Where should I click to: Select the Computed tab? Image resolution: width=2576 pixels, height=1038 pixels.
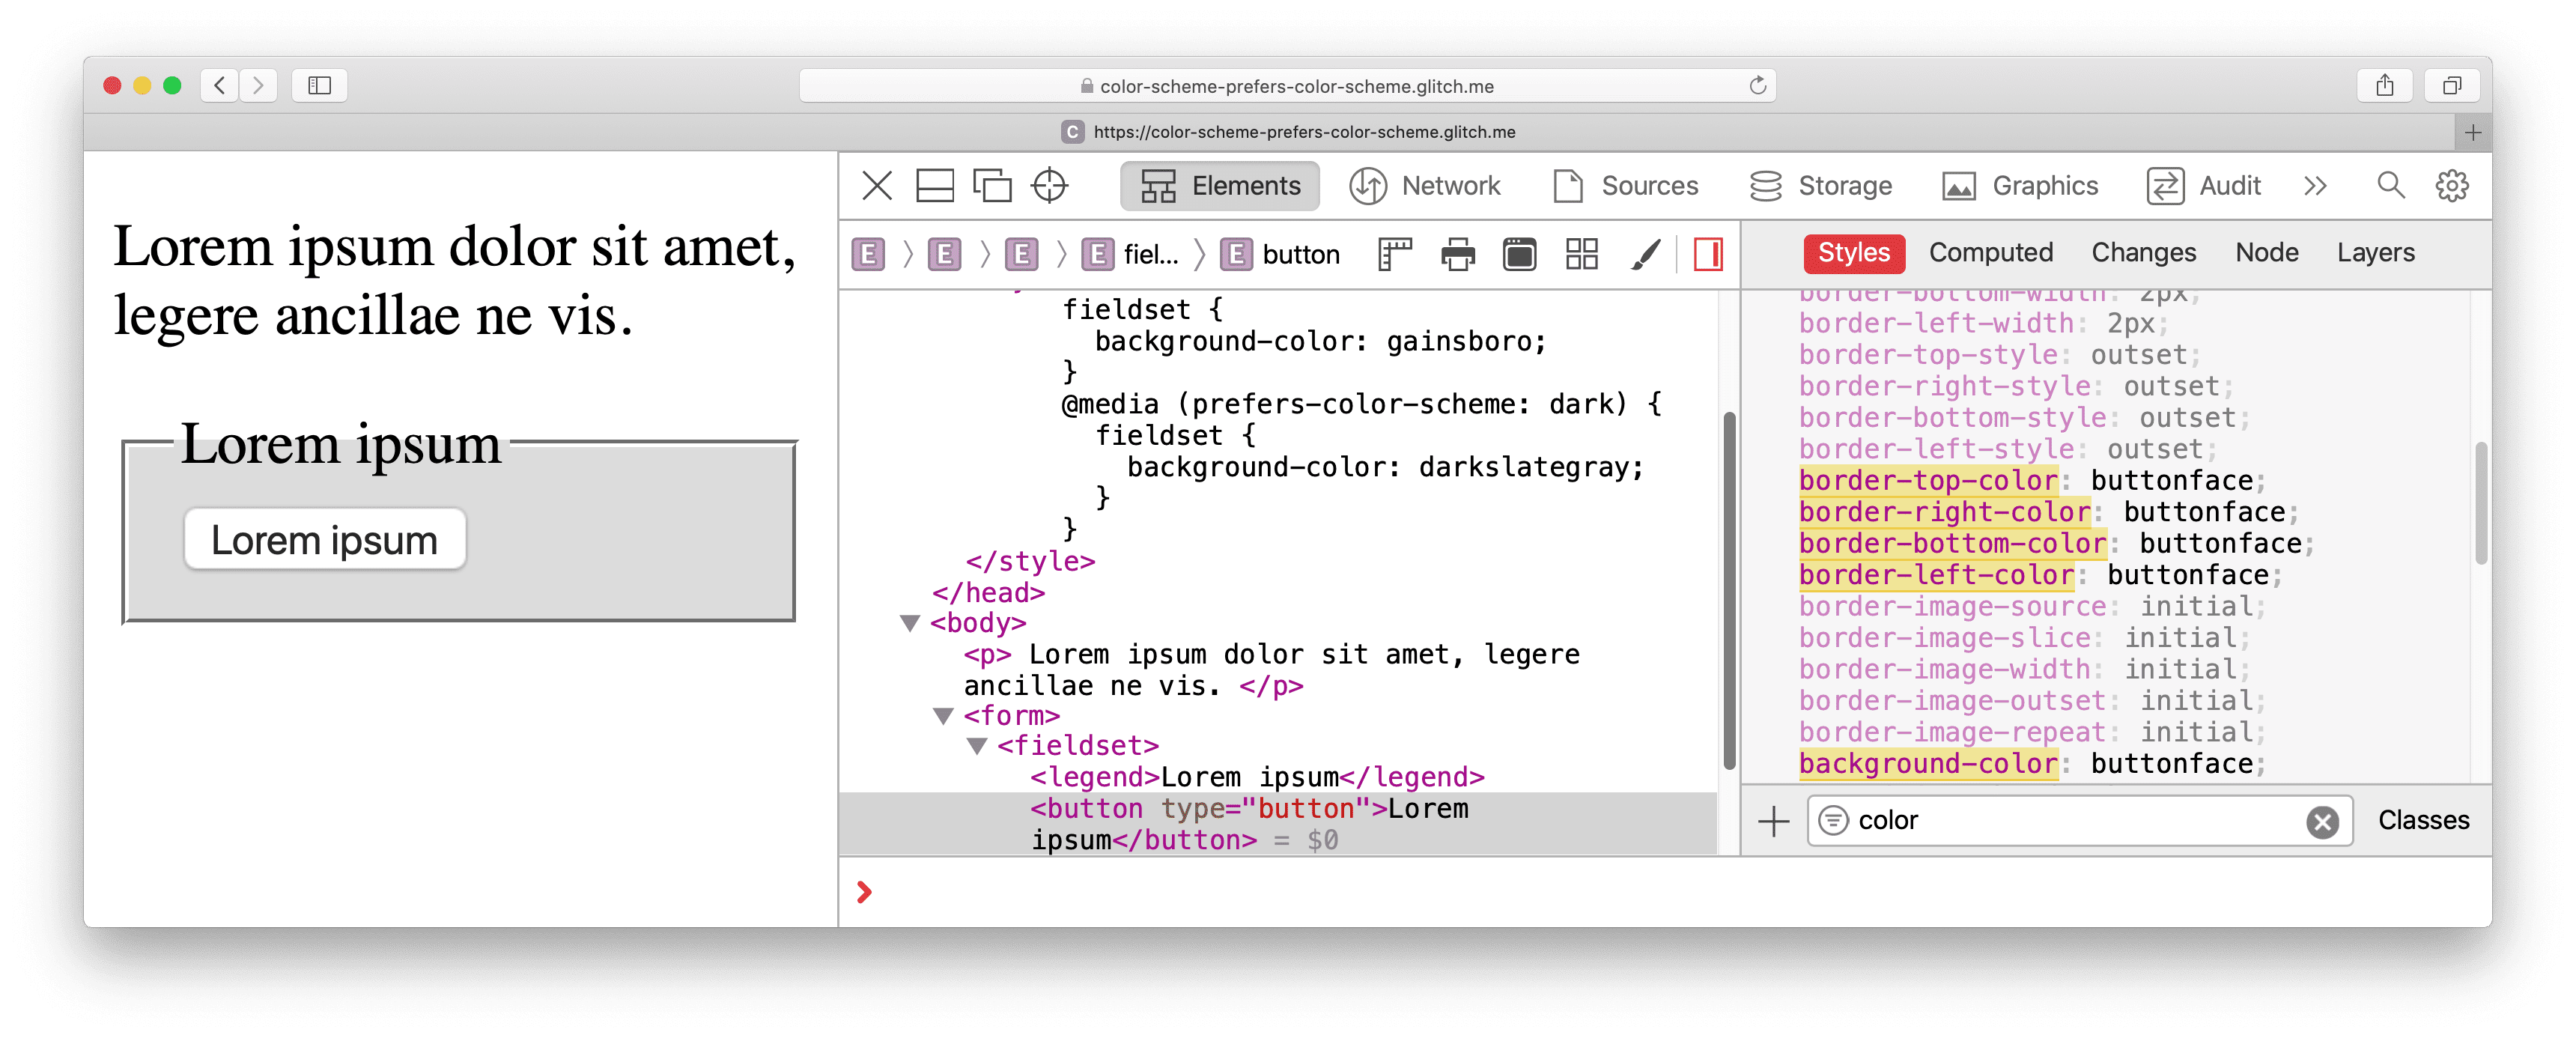[x=1990, y=253]
